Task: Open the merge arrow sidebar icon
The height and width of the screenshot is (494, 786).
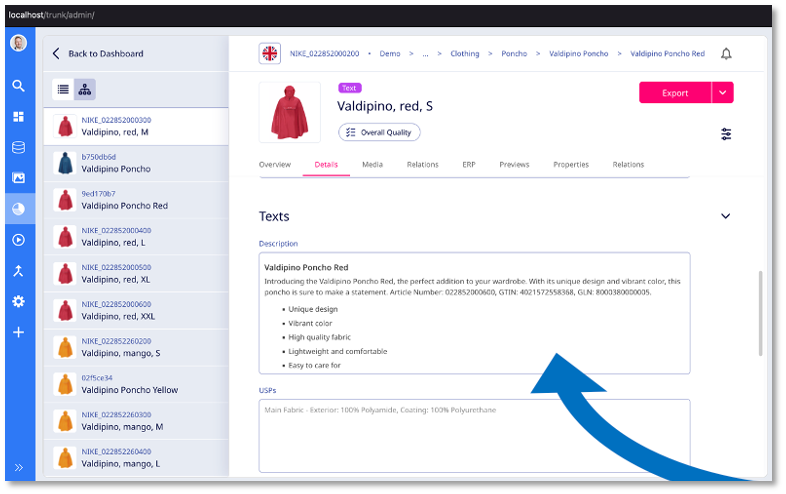Action: click(19, 271)
